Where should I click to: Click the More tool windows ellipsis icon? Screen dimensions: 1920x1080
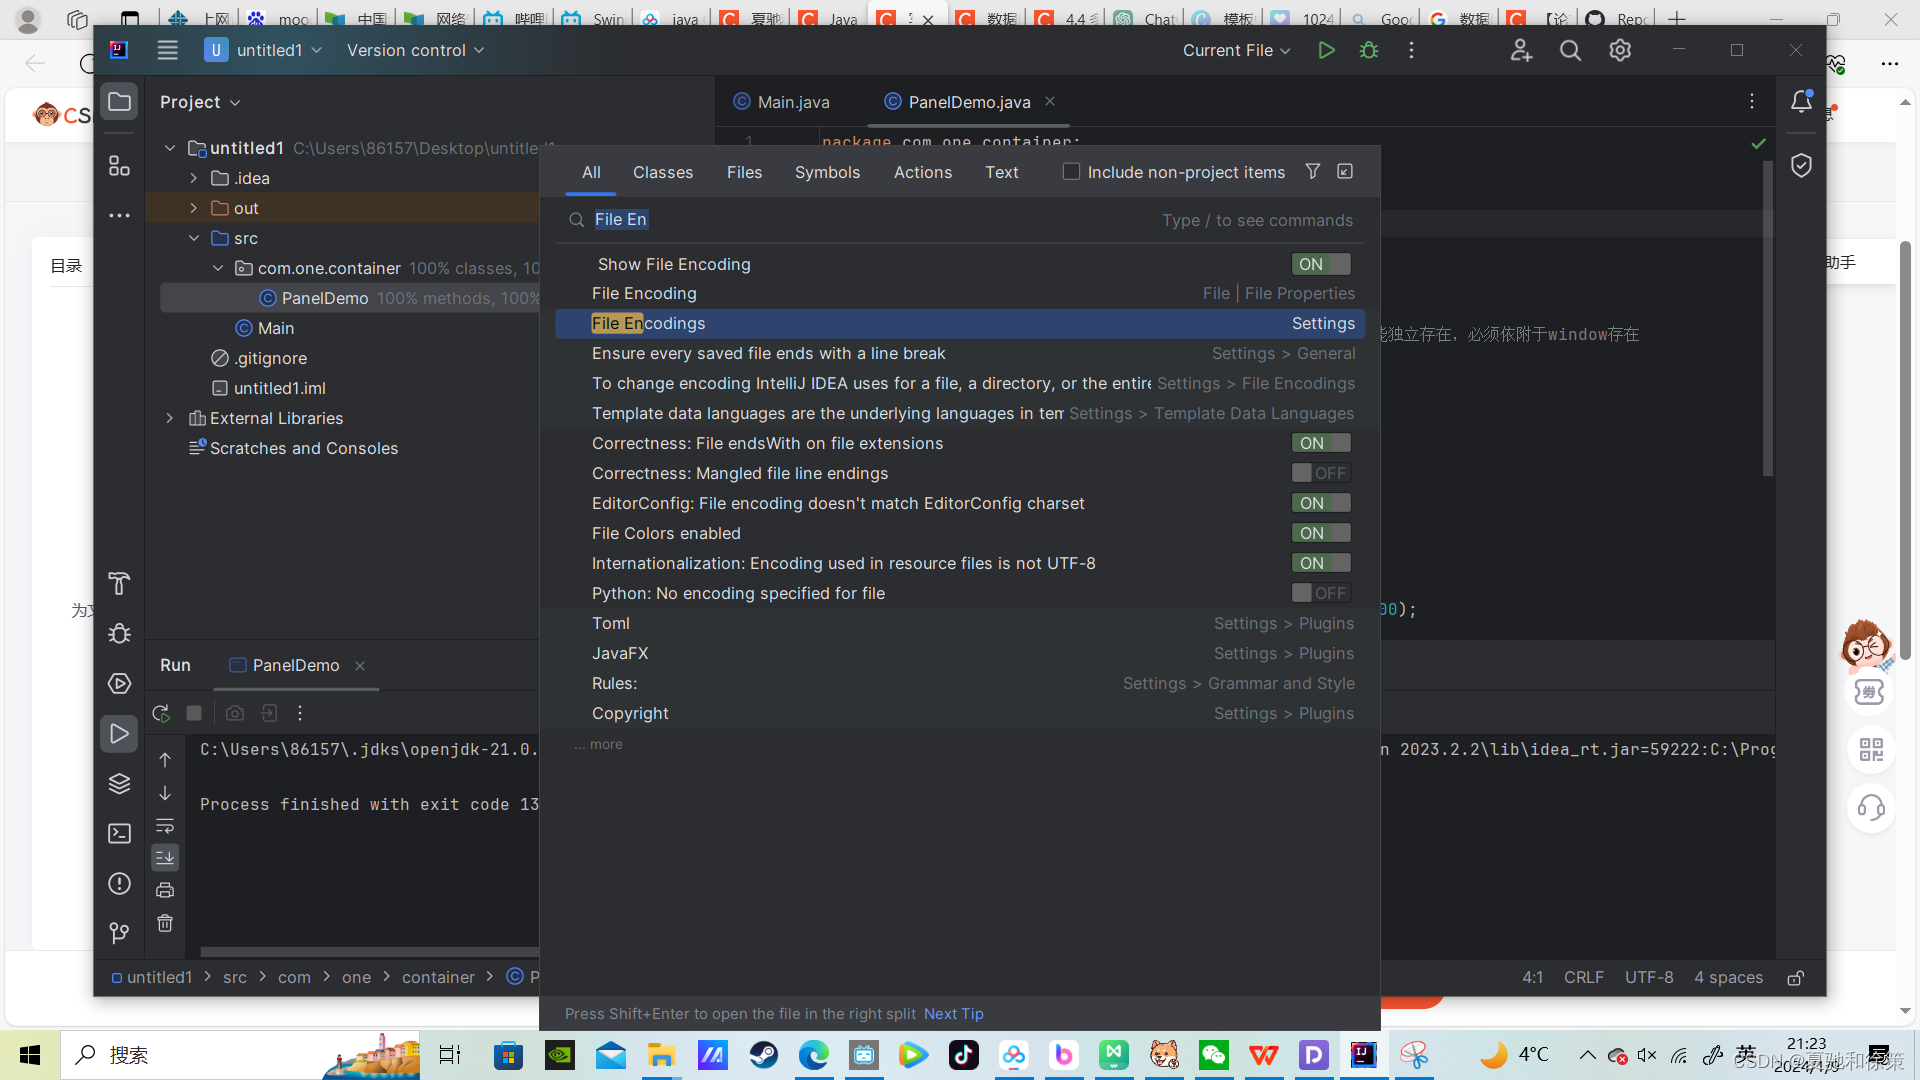(119, 215)
